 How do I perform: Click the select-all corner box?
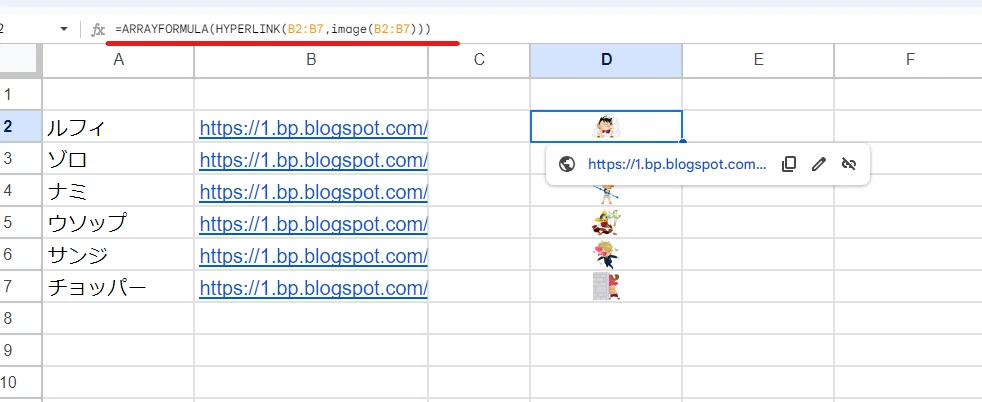(x=20, y=60)
